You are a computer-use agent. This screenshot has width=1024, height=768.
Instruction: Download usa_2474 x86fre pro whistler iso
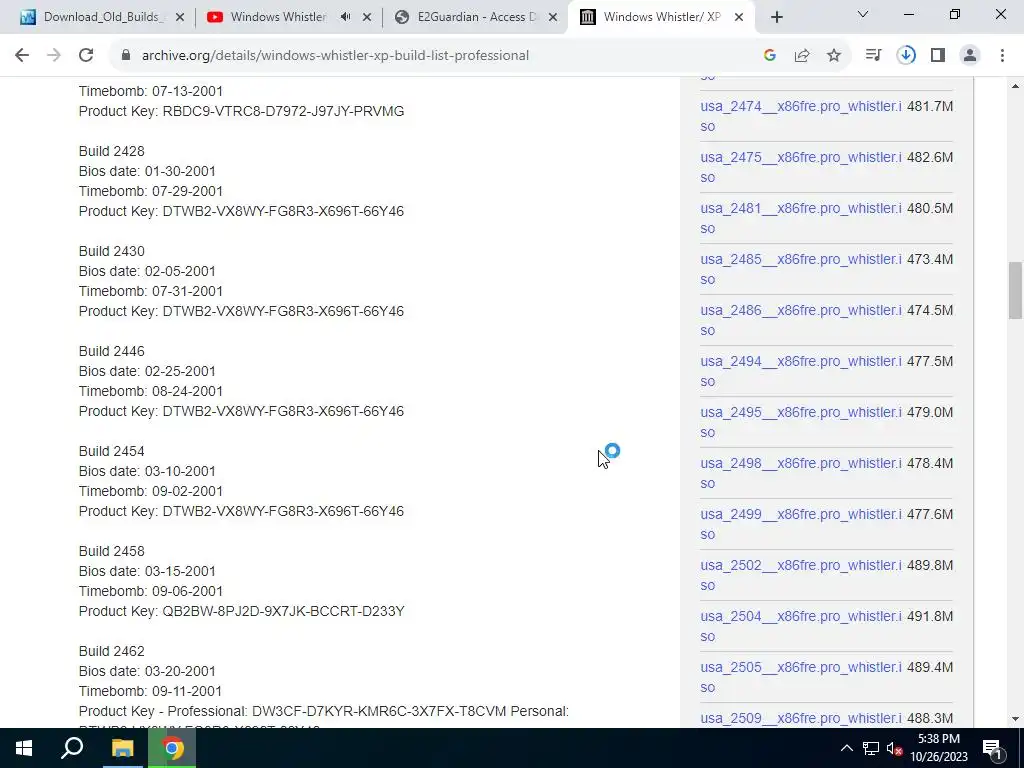801,116
